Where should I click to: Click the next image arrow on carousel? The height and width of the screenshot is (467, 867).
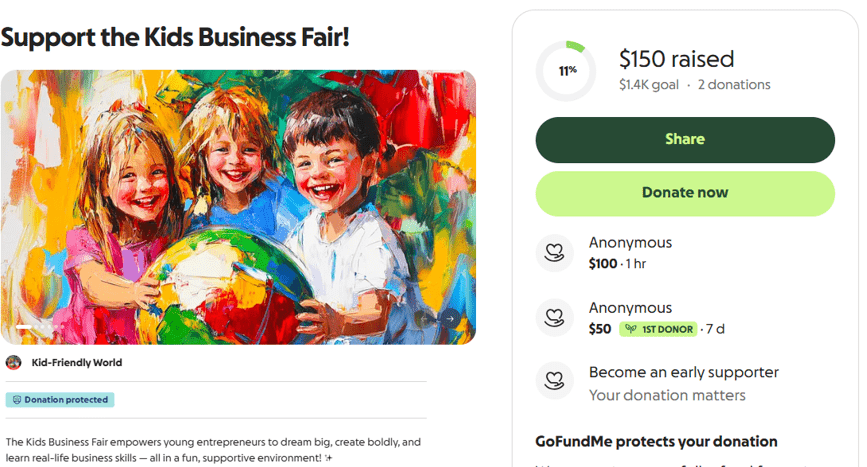(450, 319)
